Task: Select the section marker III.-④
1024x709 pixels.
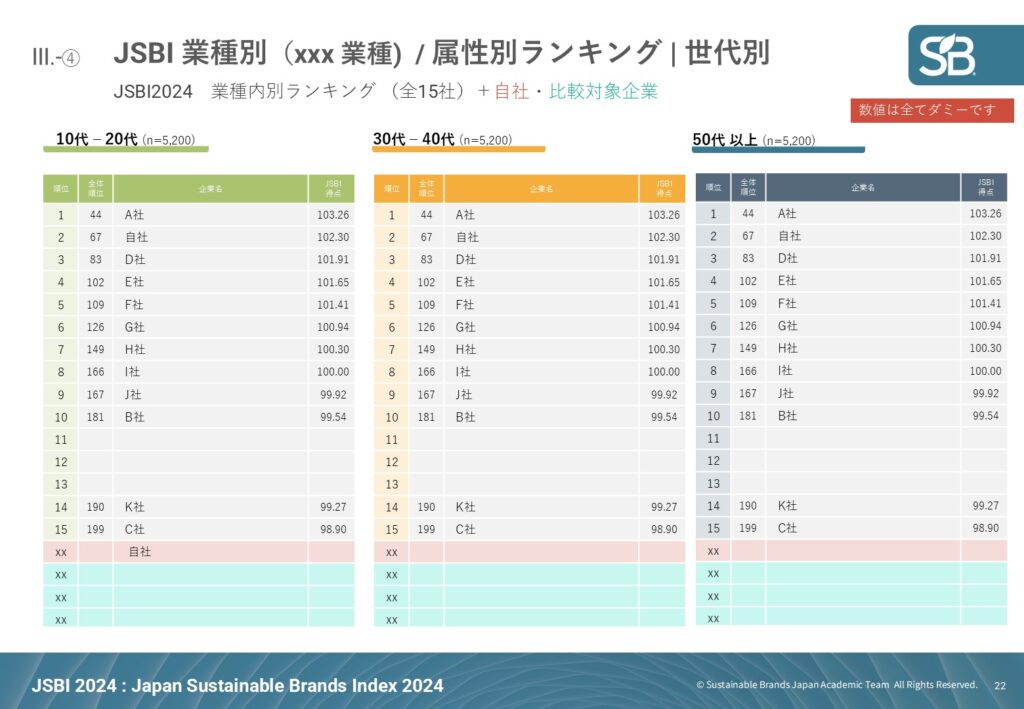Action: (x=56, y=57)
